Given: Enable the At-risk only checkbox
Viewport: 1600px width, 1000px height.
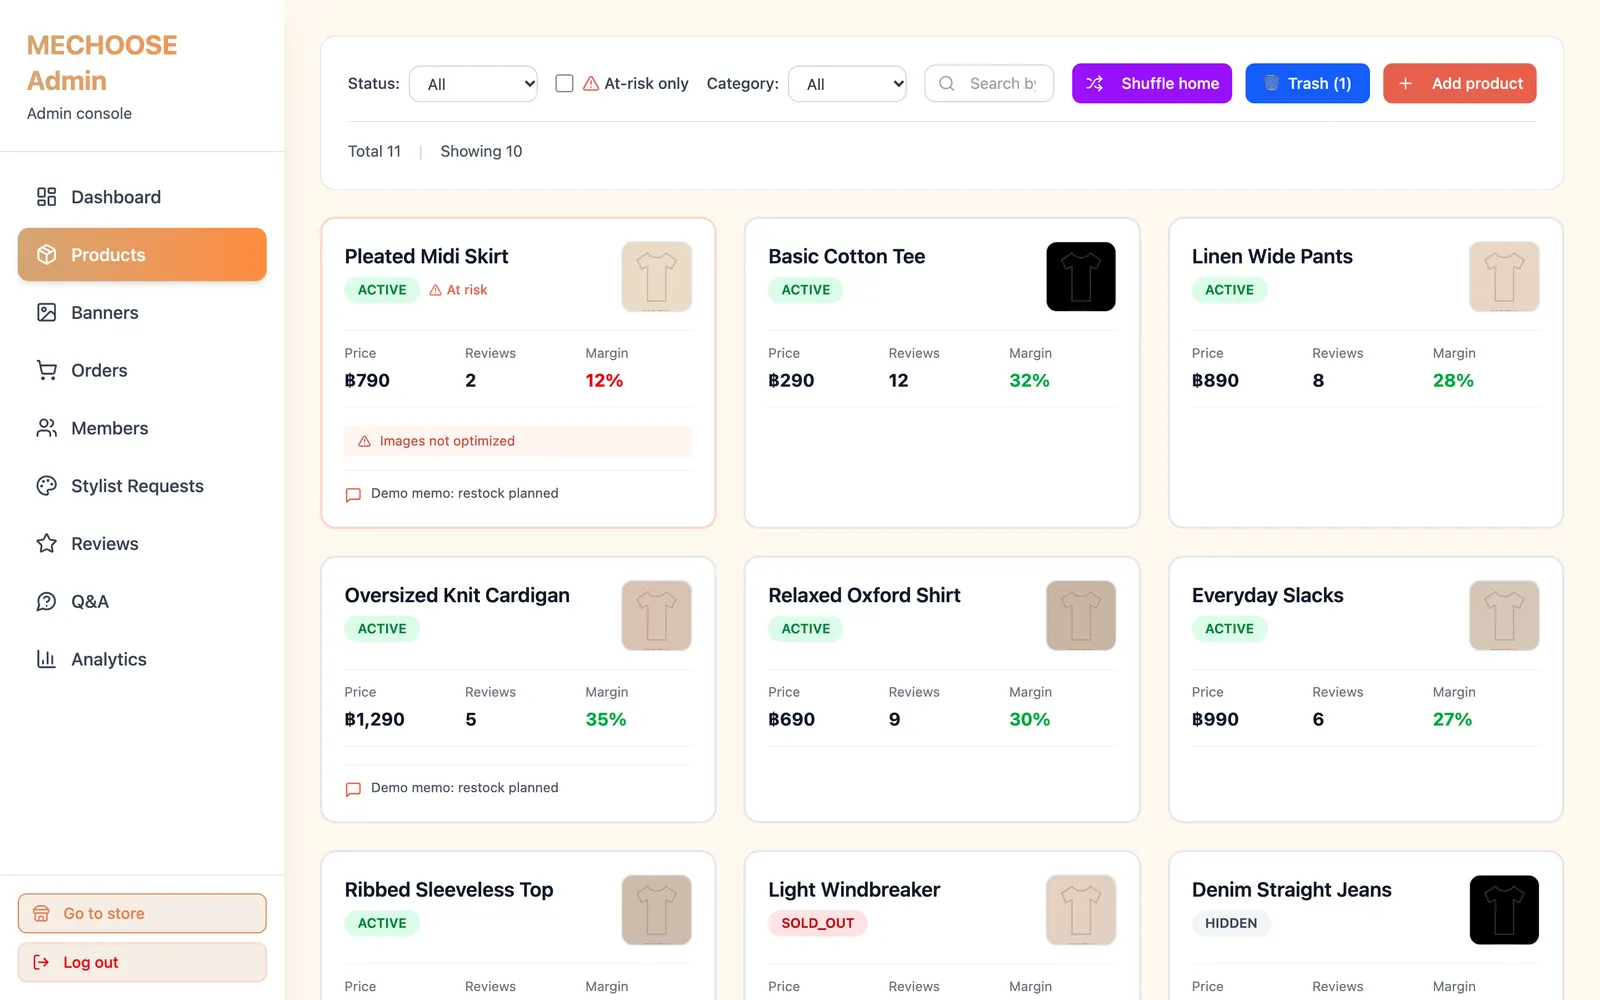Looking at the screenshot, I should pos(564,83).
